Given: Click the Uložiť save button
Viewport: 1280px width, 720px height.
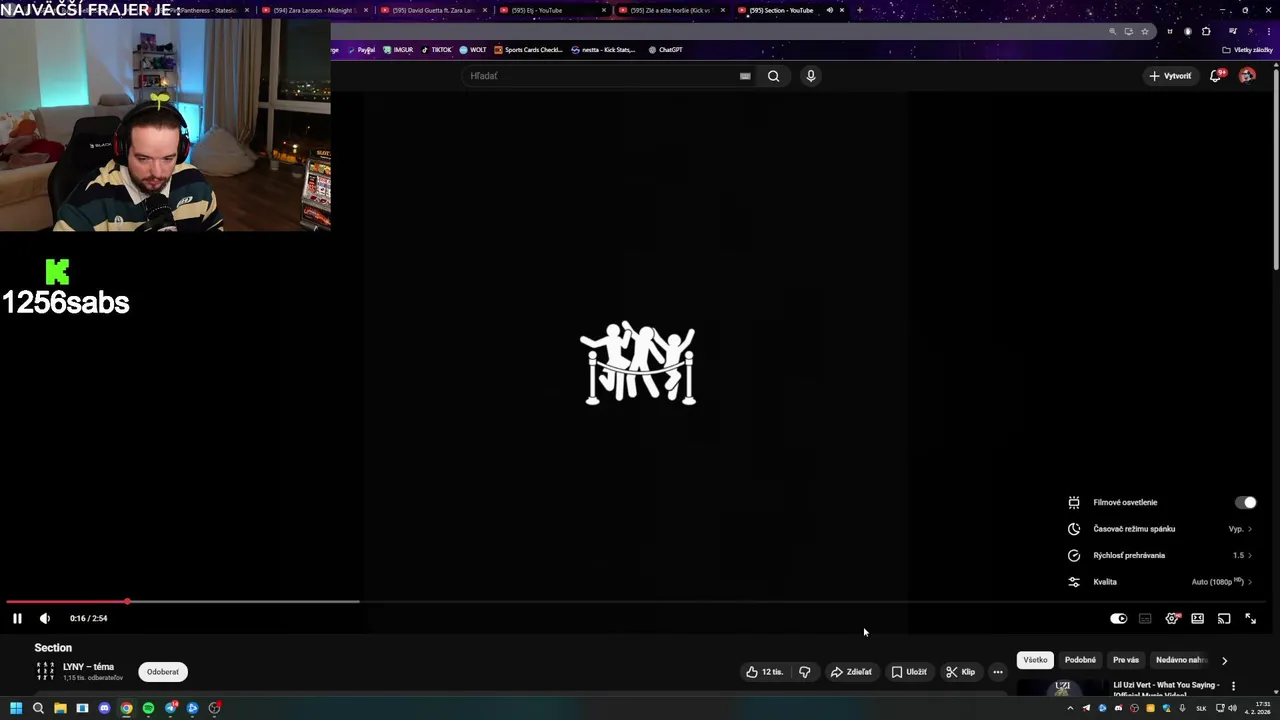Looking at the screenshot, I should (909, 672).
